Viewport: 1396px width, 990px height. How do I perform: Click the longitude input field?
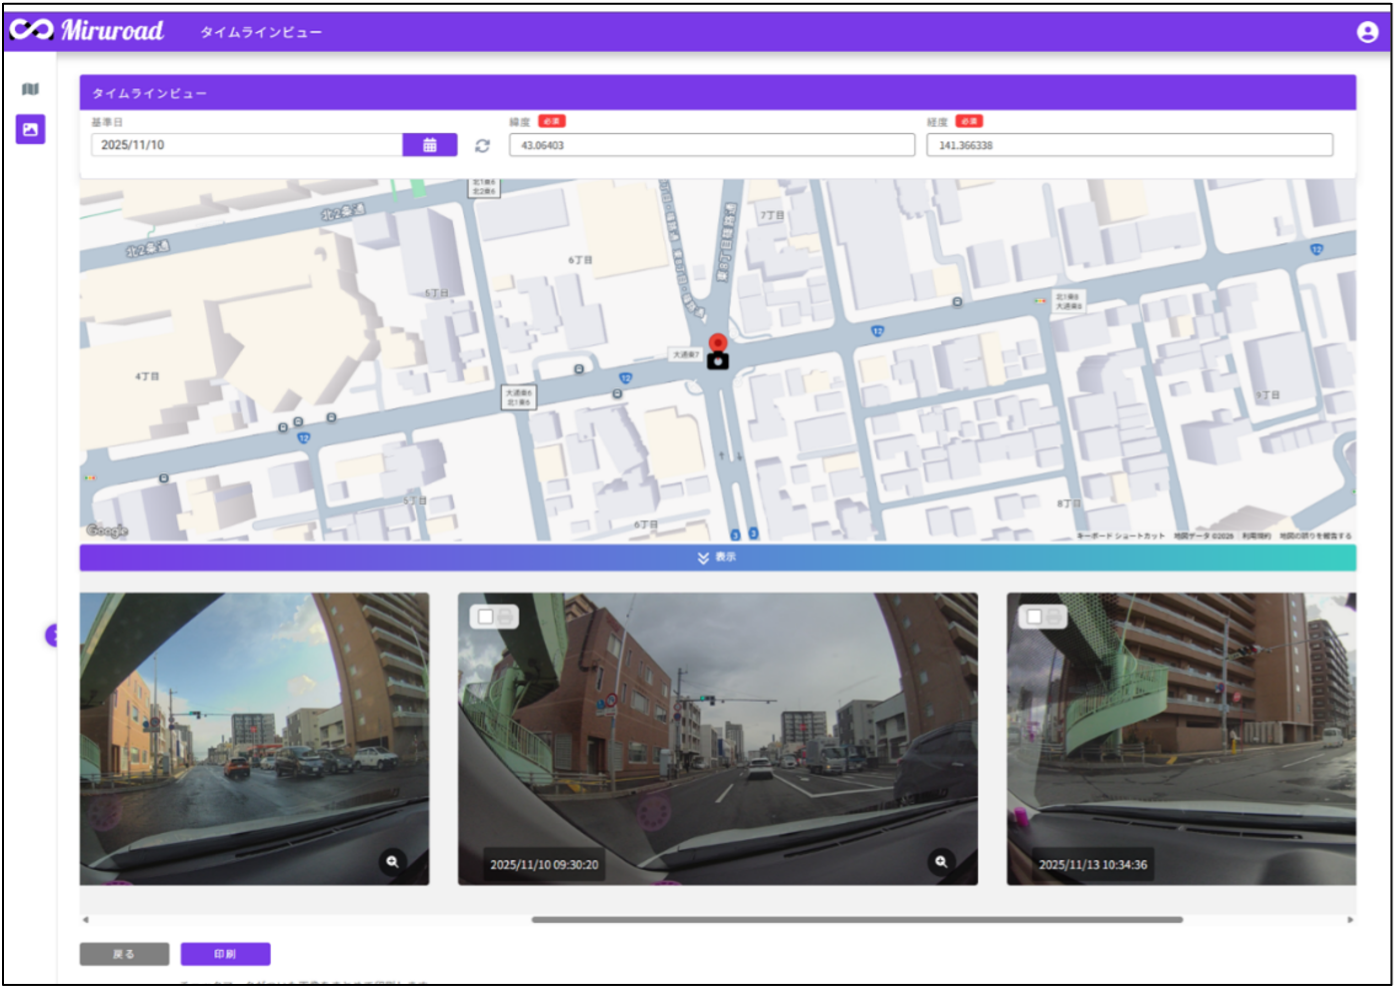click(1129, 145)
